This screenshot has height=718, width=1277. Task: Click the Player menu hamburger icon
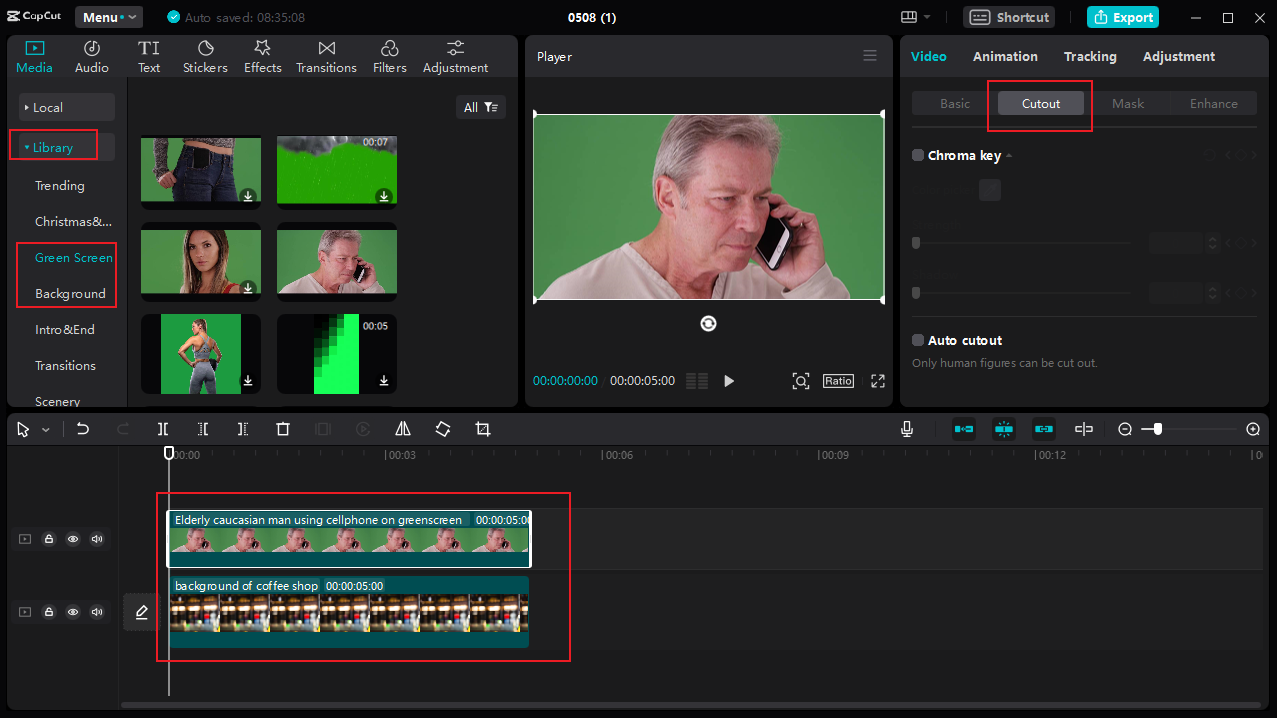coord(870,56)
